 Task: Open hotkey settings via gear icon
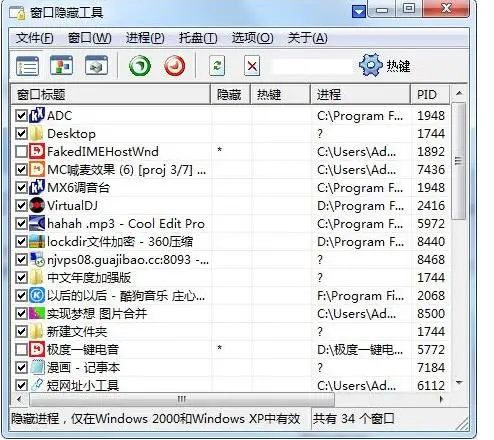tap(371, 65)
